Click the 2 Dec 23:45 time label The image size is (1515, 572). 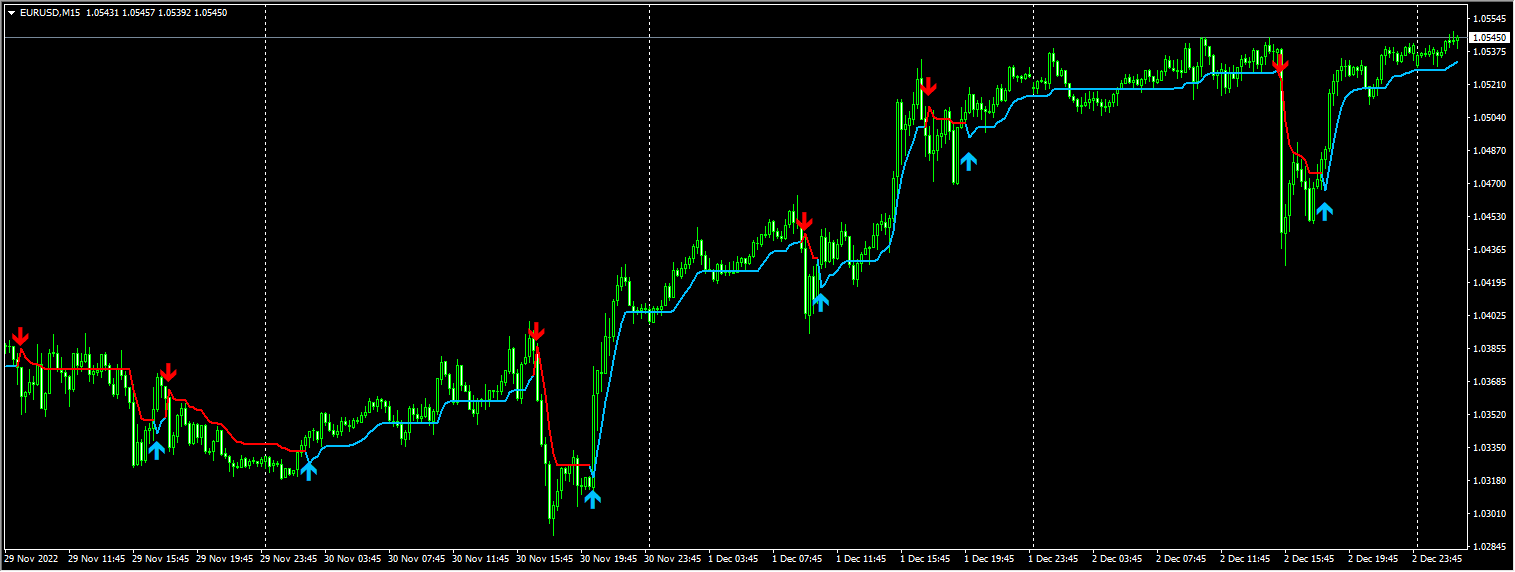point(1439,559)
